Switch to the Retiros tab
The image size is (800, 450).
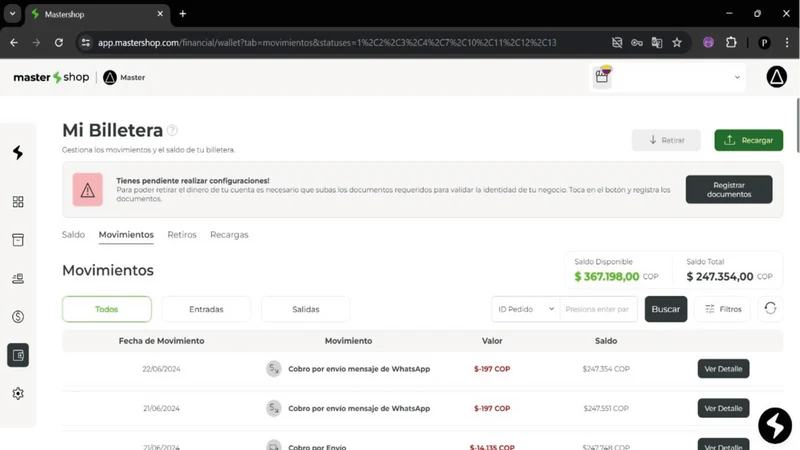pos(182,235)
